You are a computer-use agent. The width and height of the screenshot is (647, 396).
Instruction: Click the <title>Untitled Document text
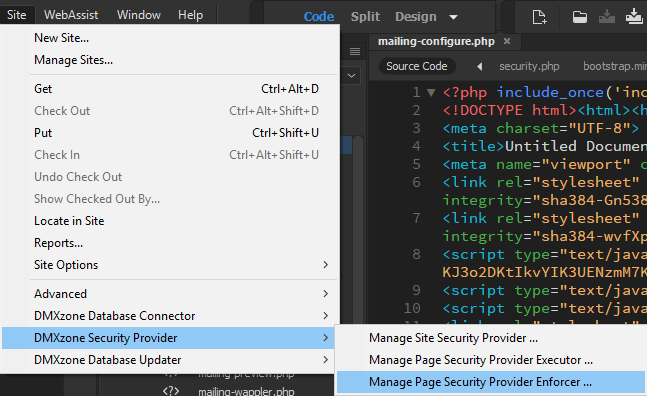544,146
